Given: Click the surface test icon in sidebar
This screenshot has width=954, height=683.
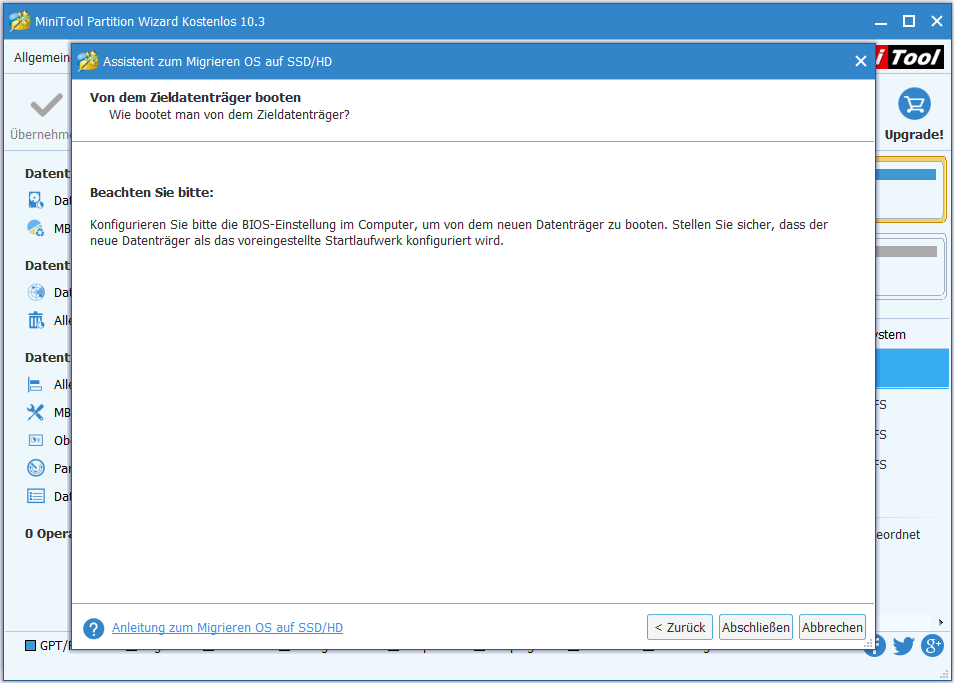Looking at the screenshot, I should pyautogui.click(x=36, y=440).
